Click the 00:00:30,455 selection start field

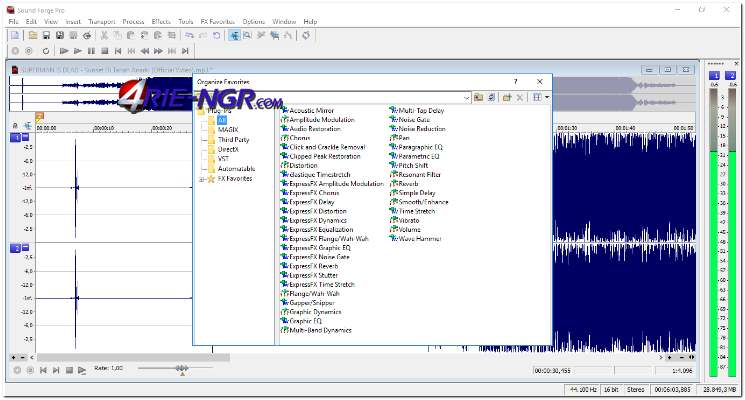[x=553, y=371]
